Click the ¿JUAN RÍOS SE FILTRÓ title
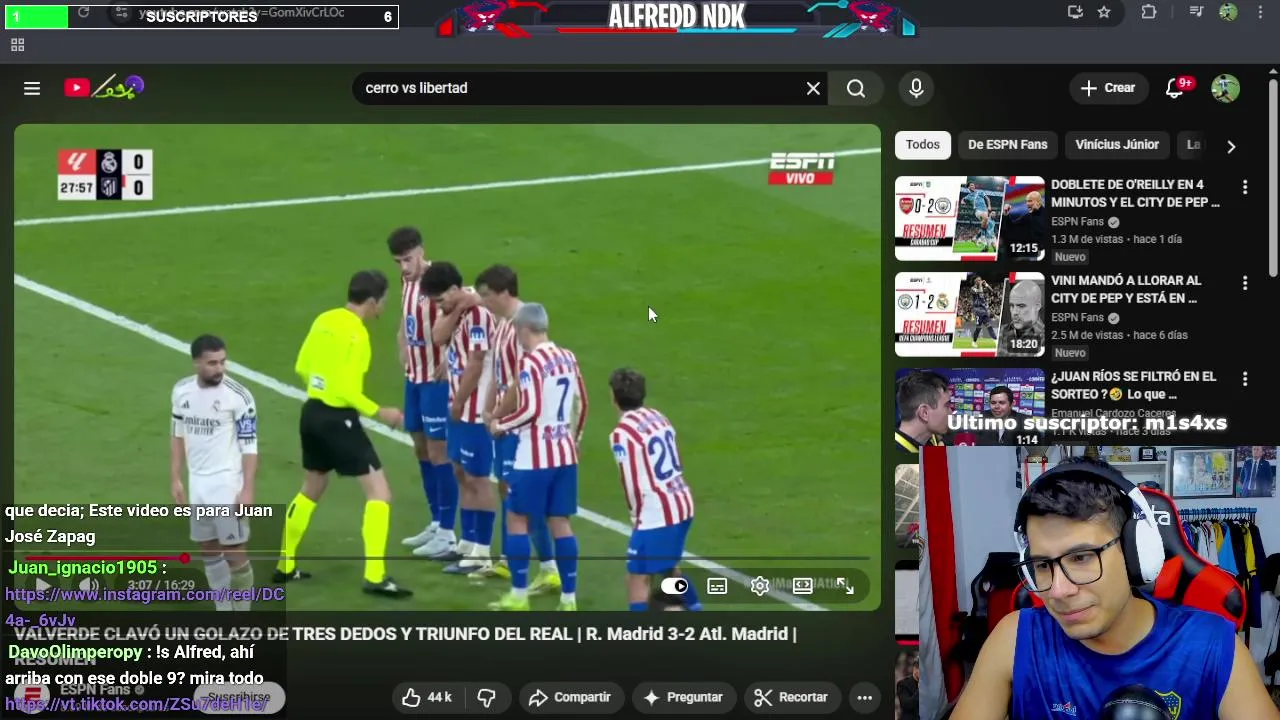Screen dimensions: 1280x720 [1133, 385]
